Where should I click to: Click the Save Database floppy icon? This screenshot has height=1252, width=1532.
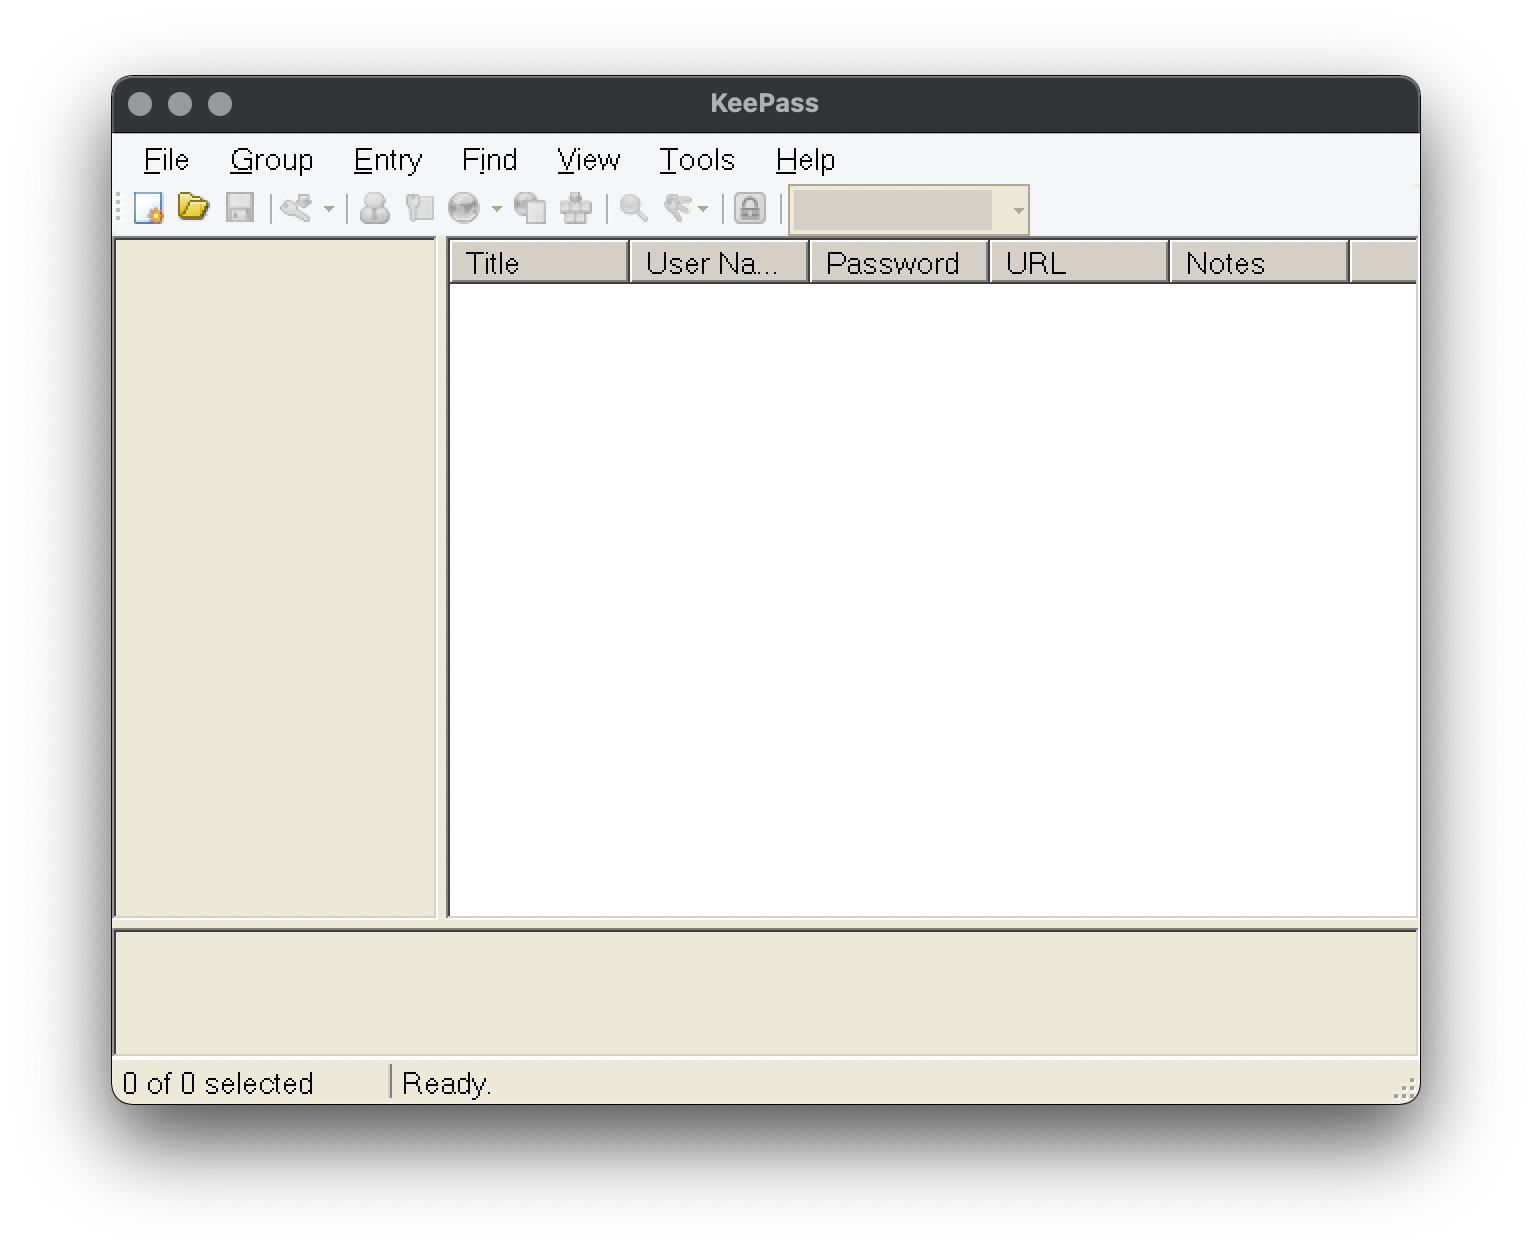pos(240,208)
